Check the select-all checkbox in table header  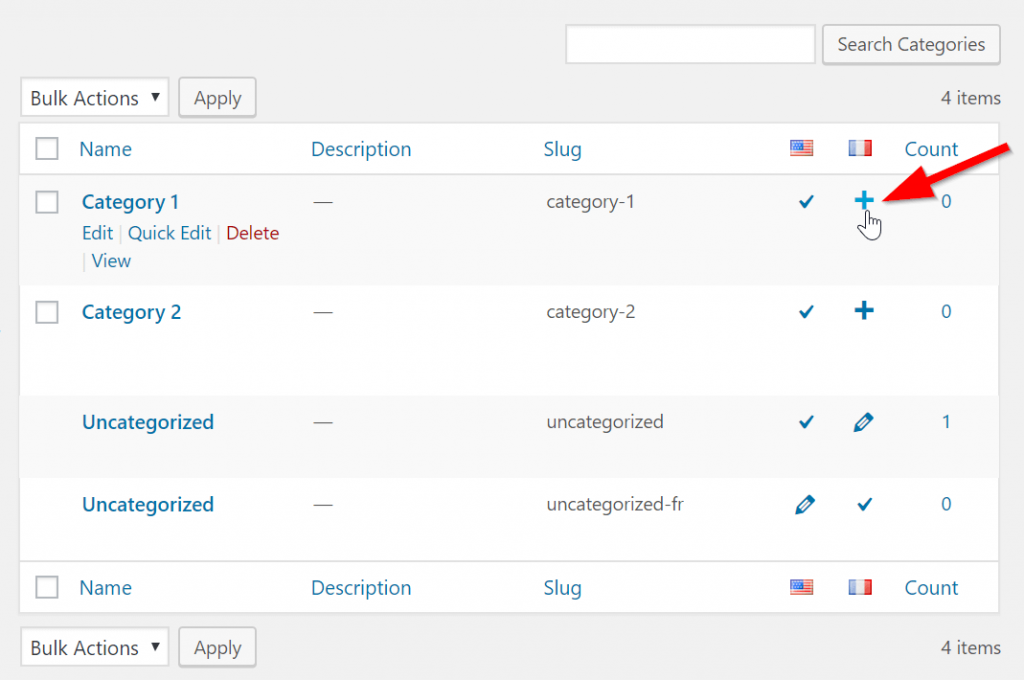[47, 147]
